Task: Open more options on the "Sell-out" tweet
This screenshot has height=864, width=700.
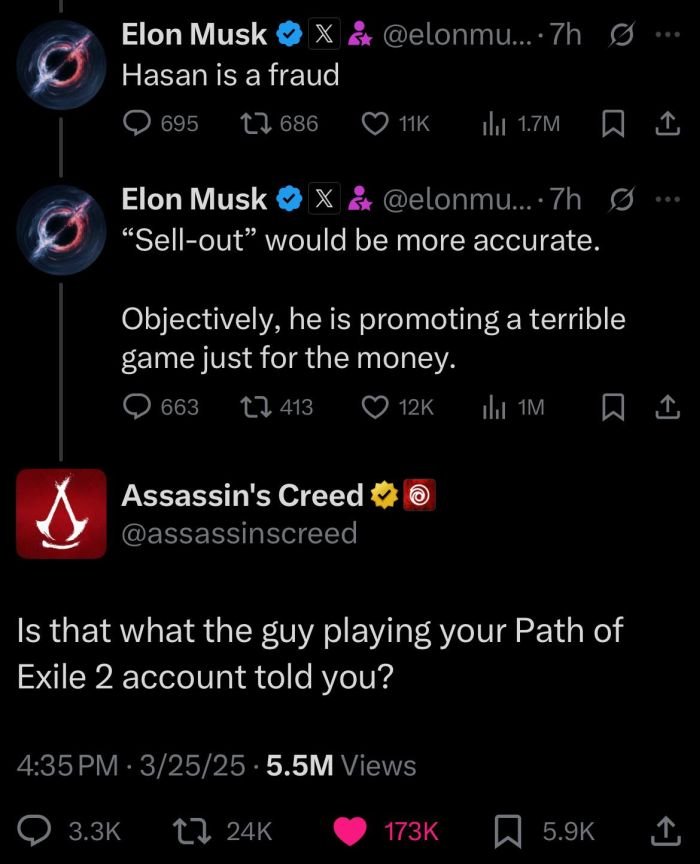Action: coord(665,199)
